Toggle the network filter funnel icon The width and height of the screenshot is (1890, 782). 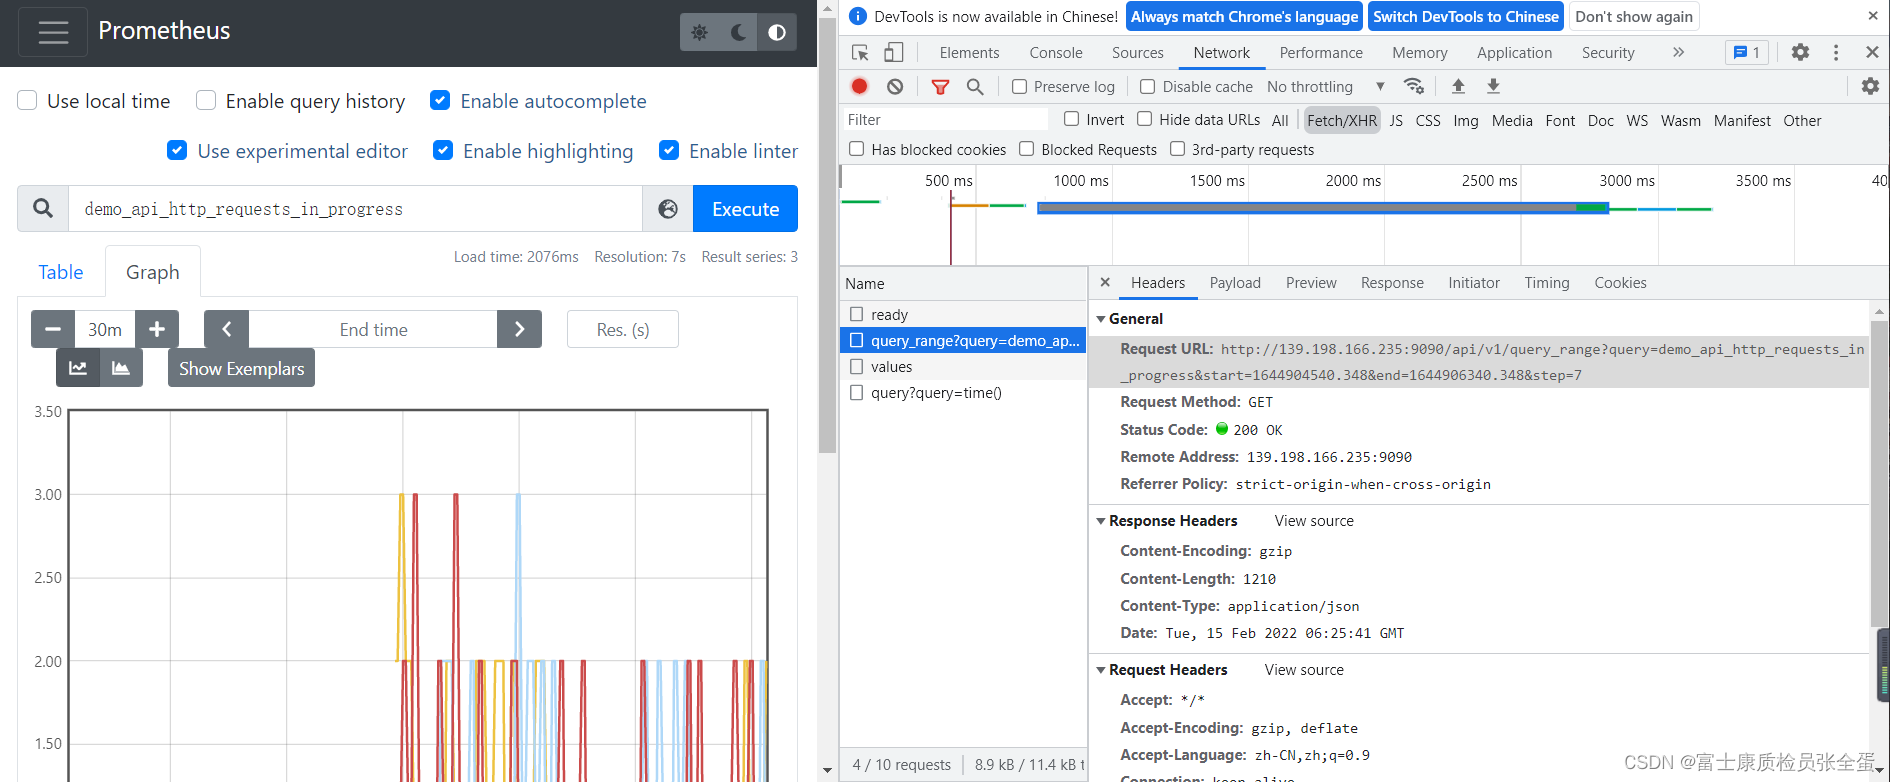[940, 87]
